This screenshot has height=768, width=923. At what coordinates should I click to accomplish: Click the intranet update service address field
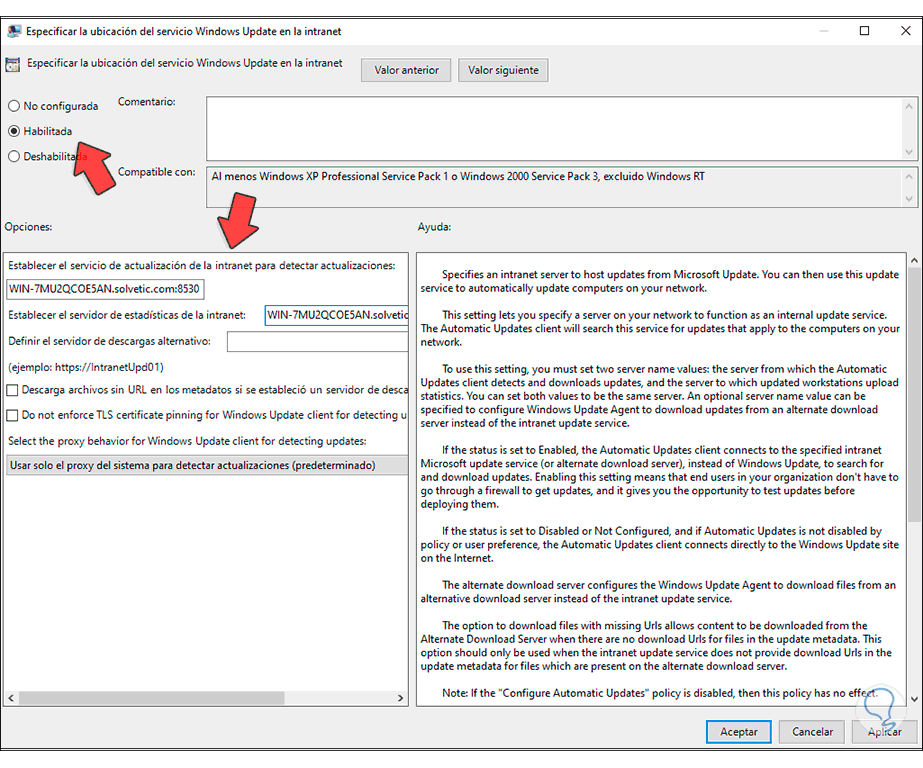coord(105,289)
